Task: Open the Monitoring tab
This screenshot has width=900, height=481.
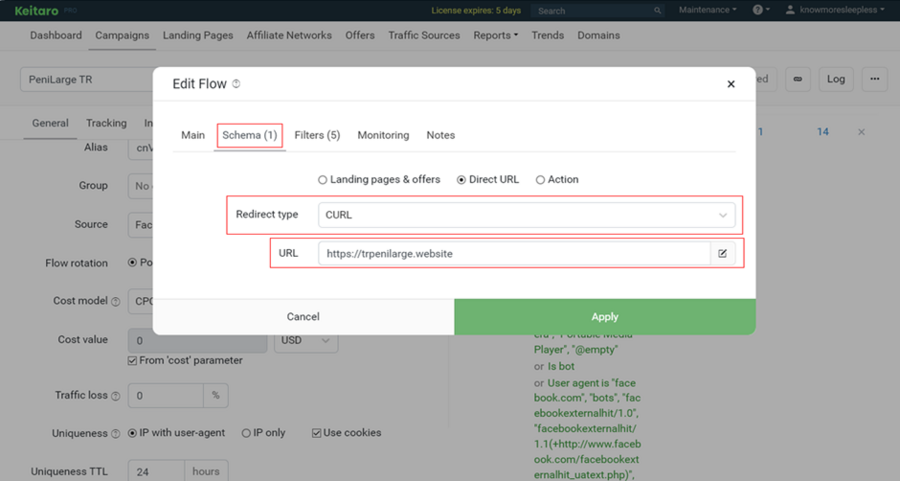Action: [x=383, y=135]
